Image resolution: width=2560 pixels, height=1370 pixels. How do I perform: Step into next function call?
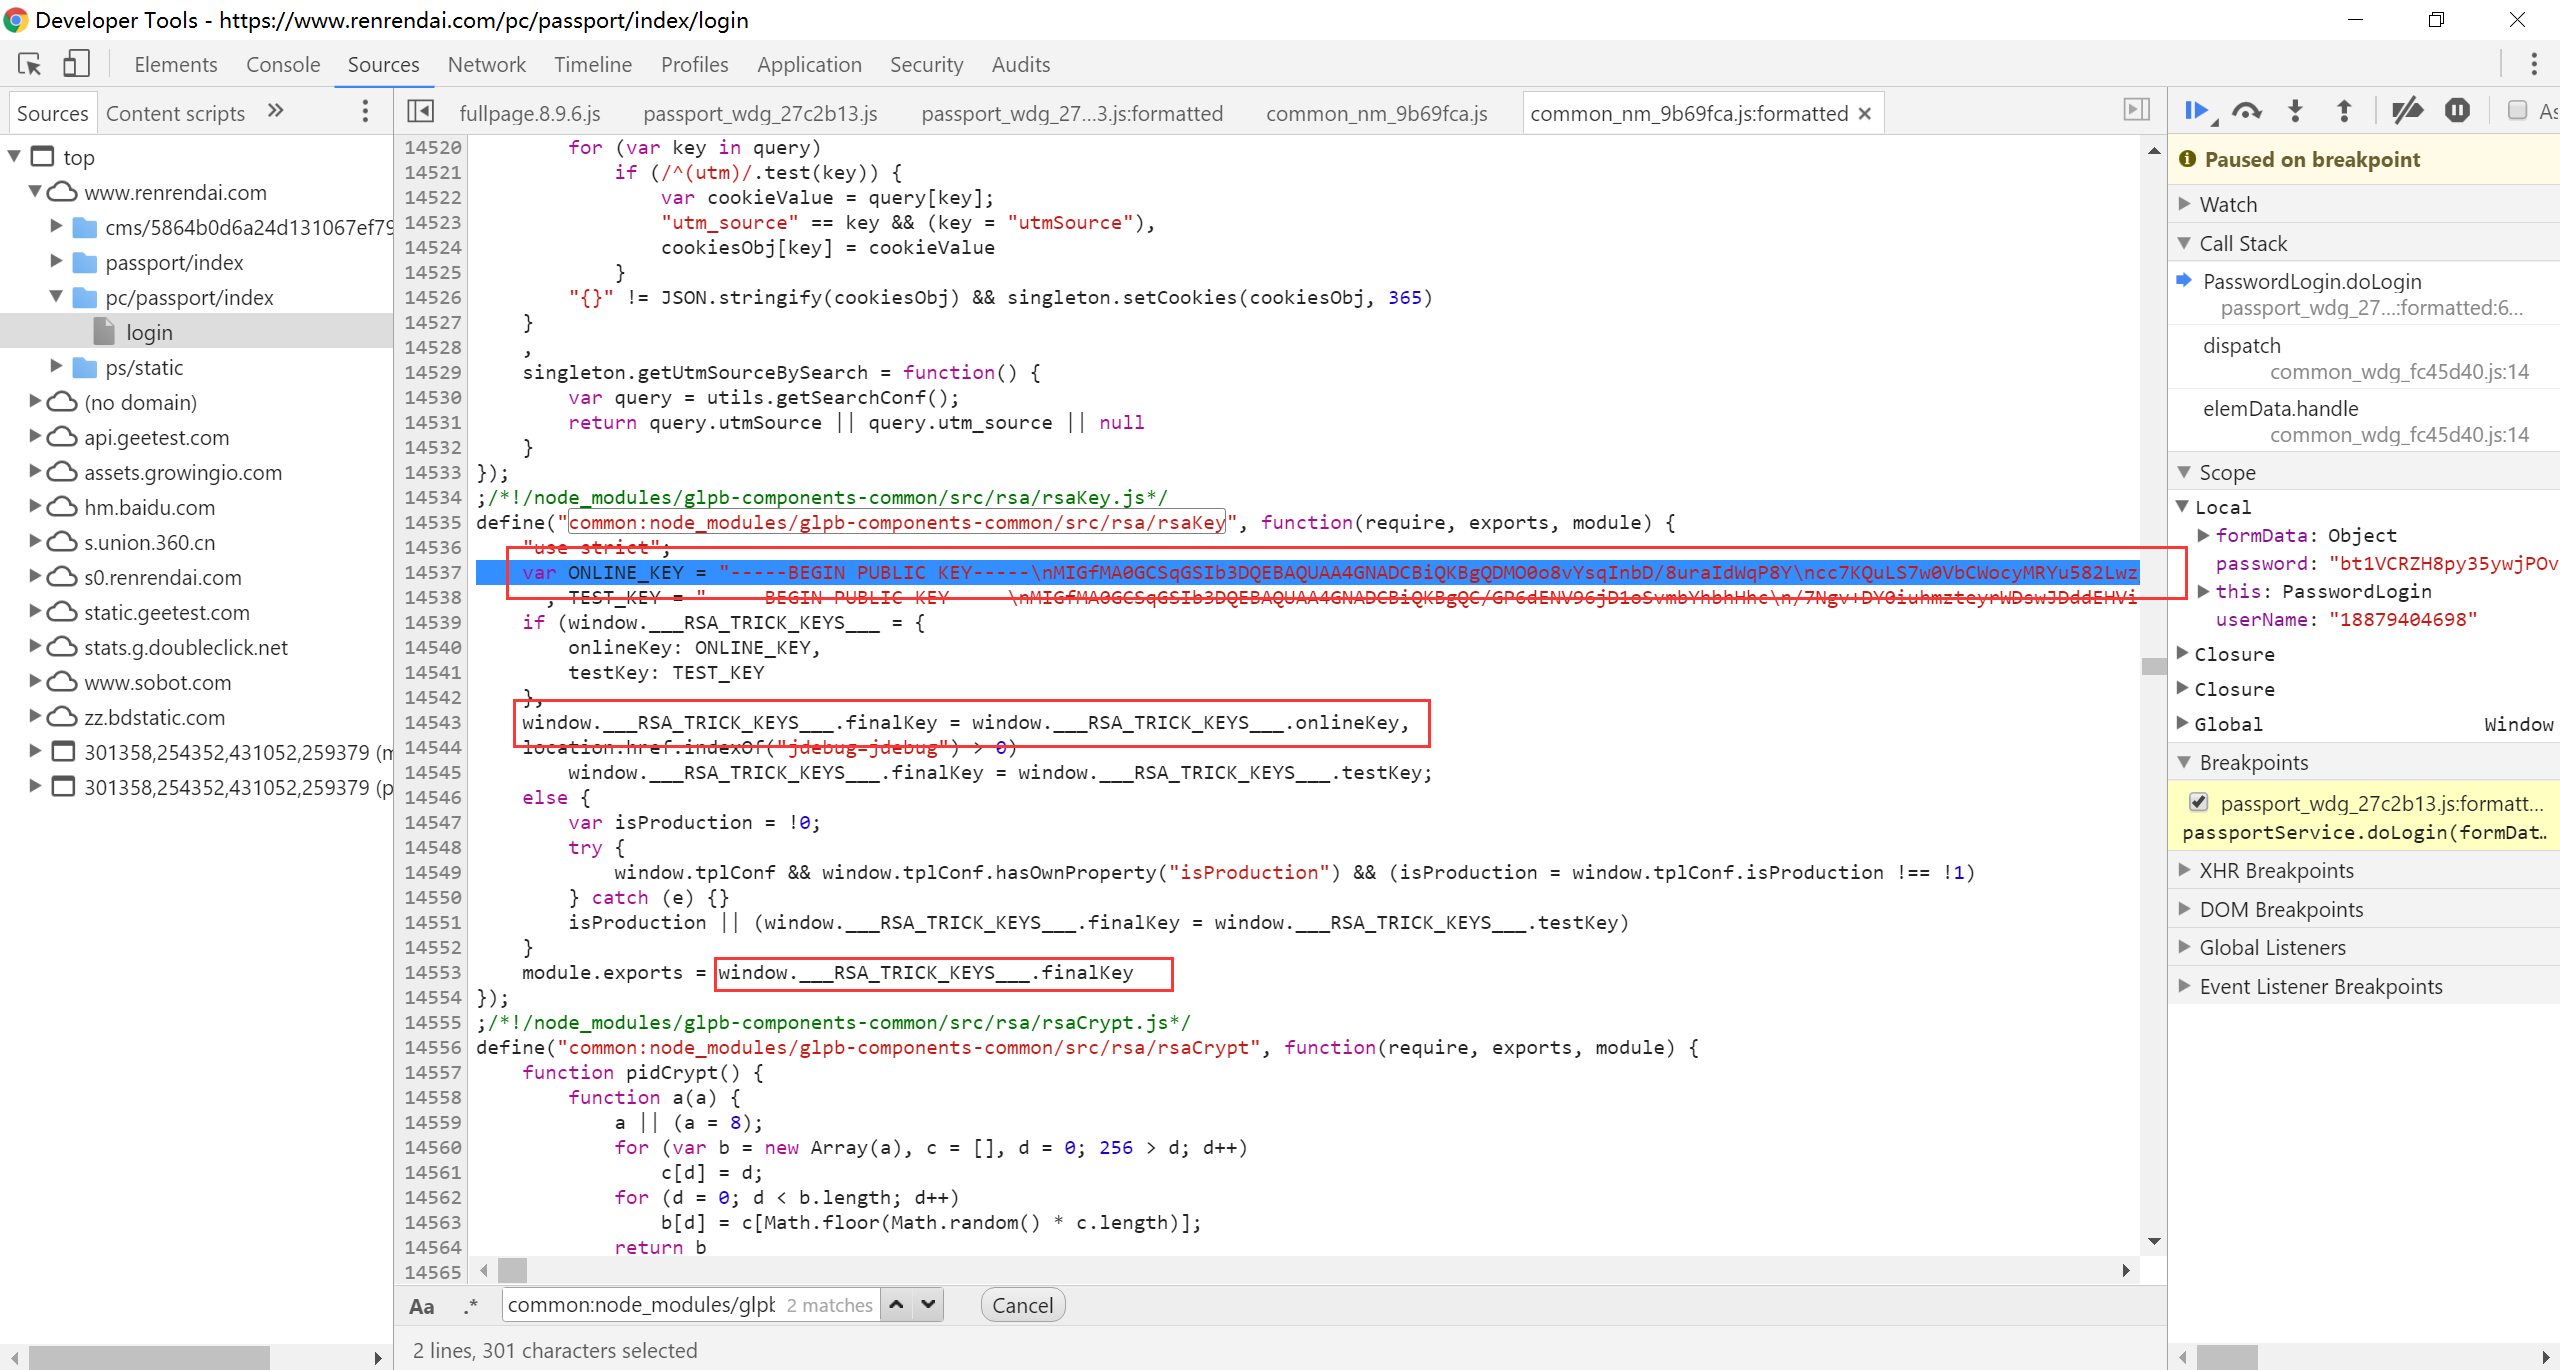coord(2295,111)
